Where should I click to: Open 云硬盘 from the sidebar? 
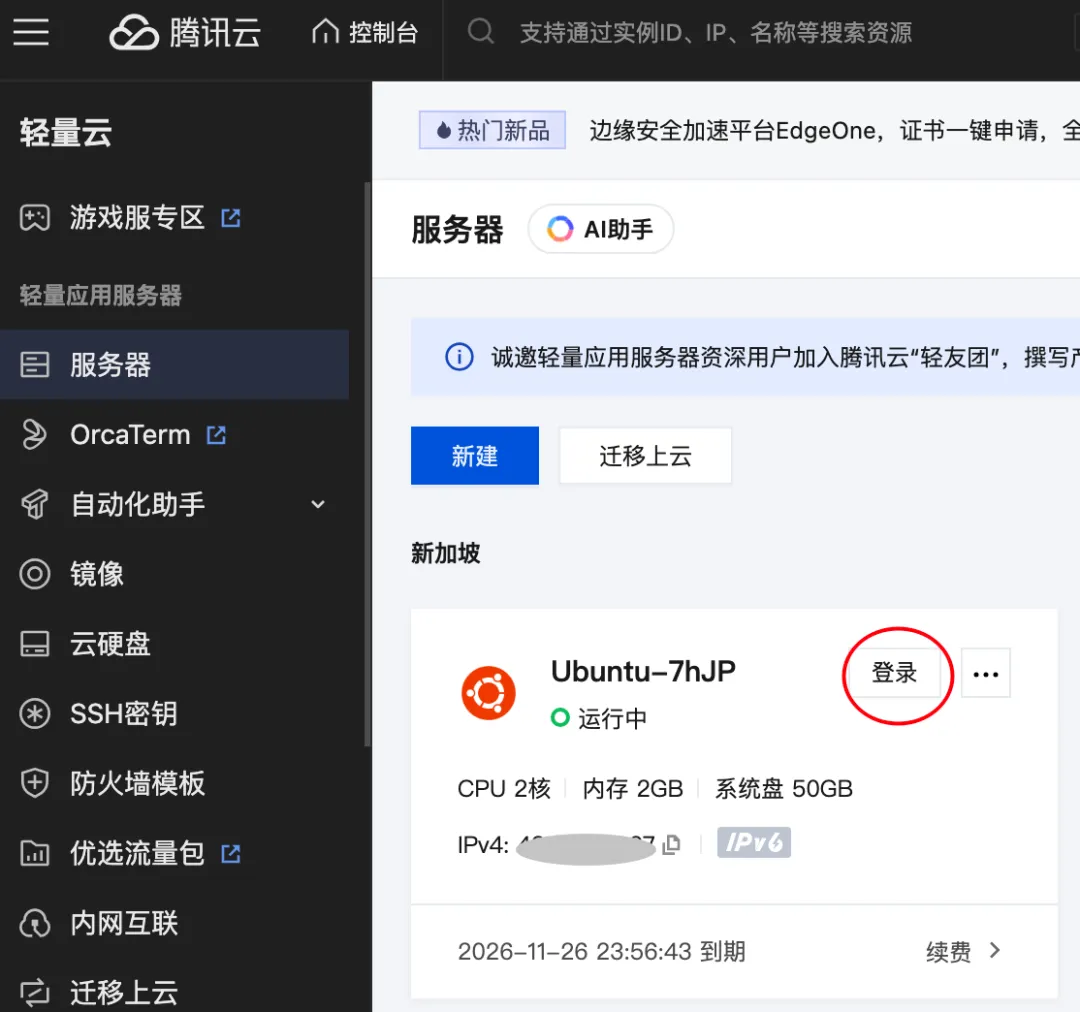click(110, 644)
